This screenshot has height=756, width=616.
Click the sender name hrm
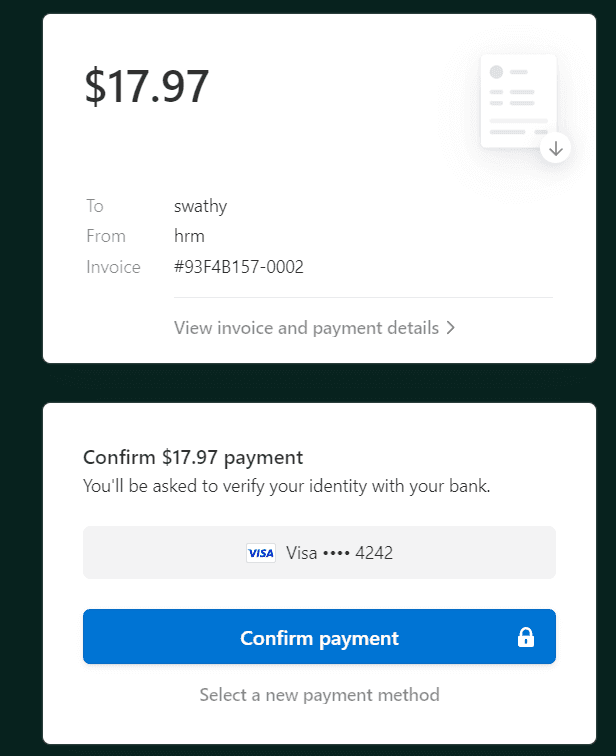point(189,236)
